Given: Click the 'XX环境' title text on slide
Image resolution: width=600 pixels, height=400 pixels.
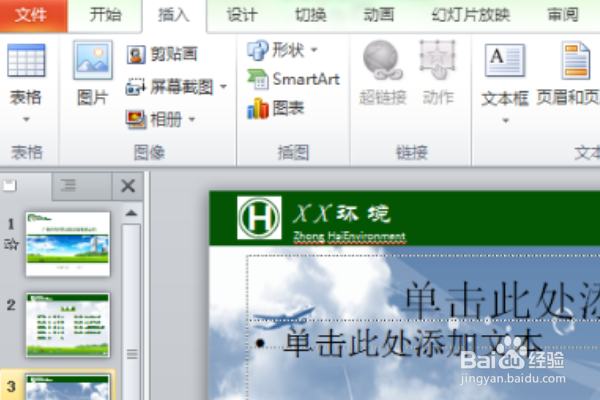Looking at the screenshot, I should click(x=342, y=213).
